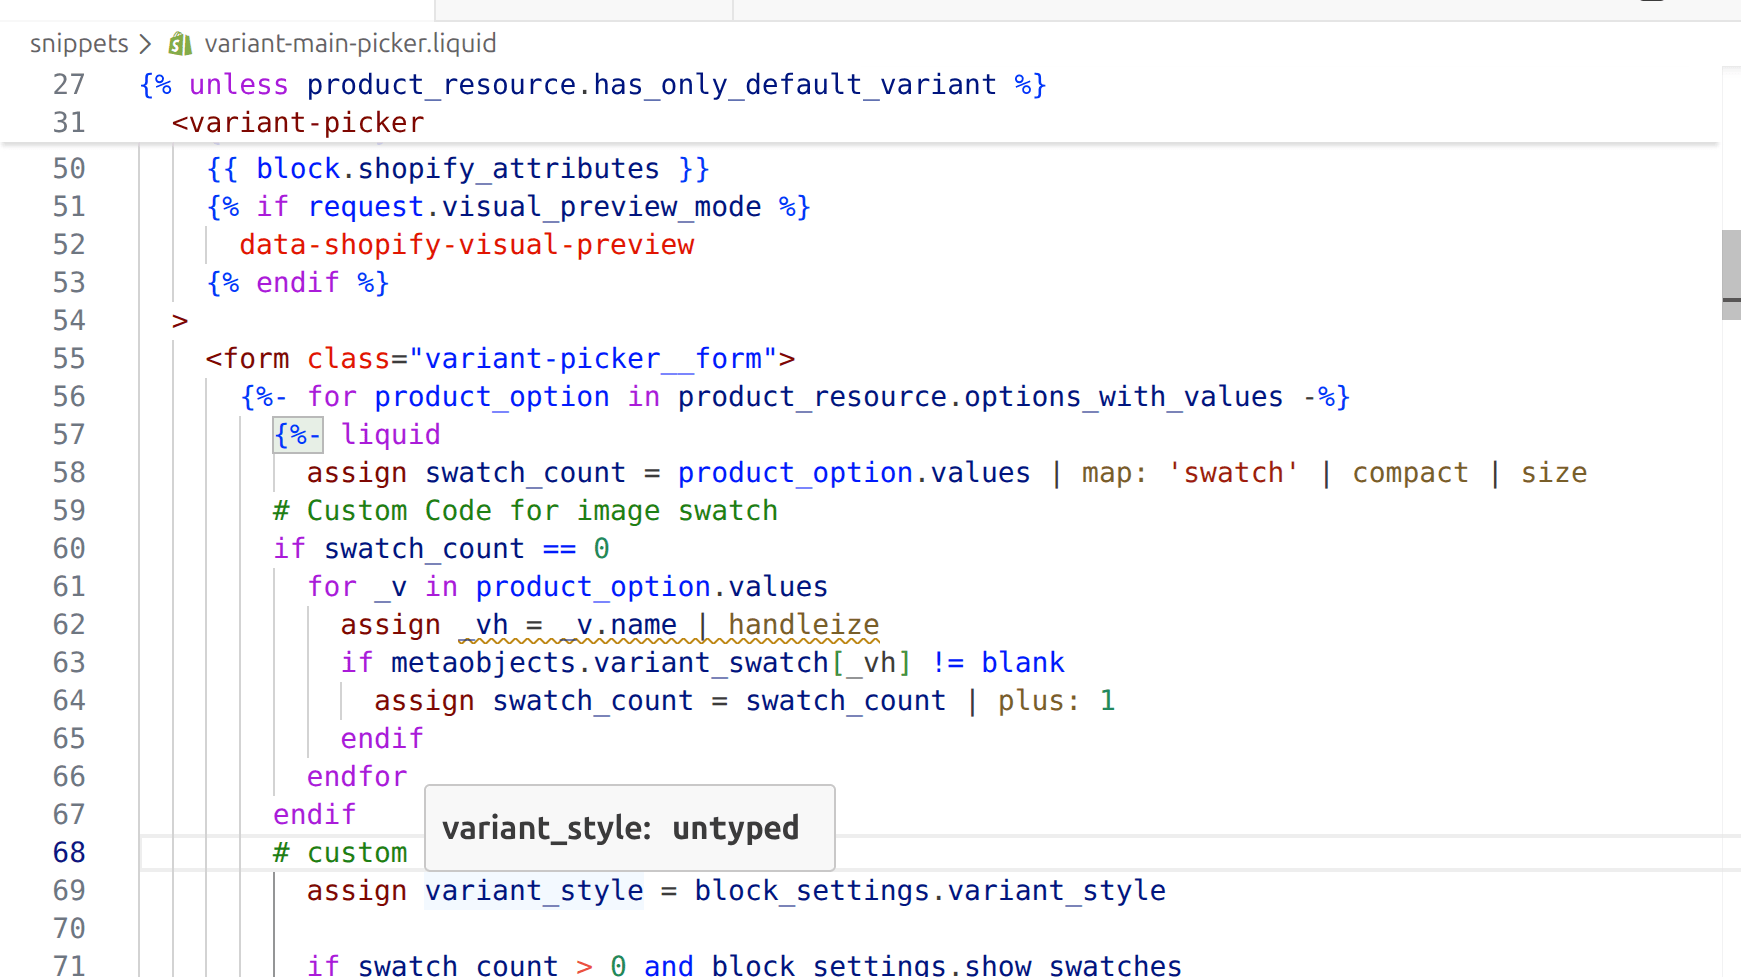1741x977 pixels.
Task: Click 'block_settings.show_swatches' on line 71
Action: point(946,965)
